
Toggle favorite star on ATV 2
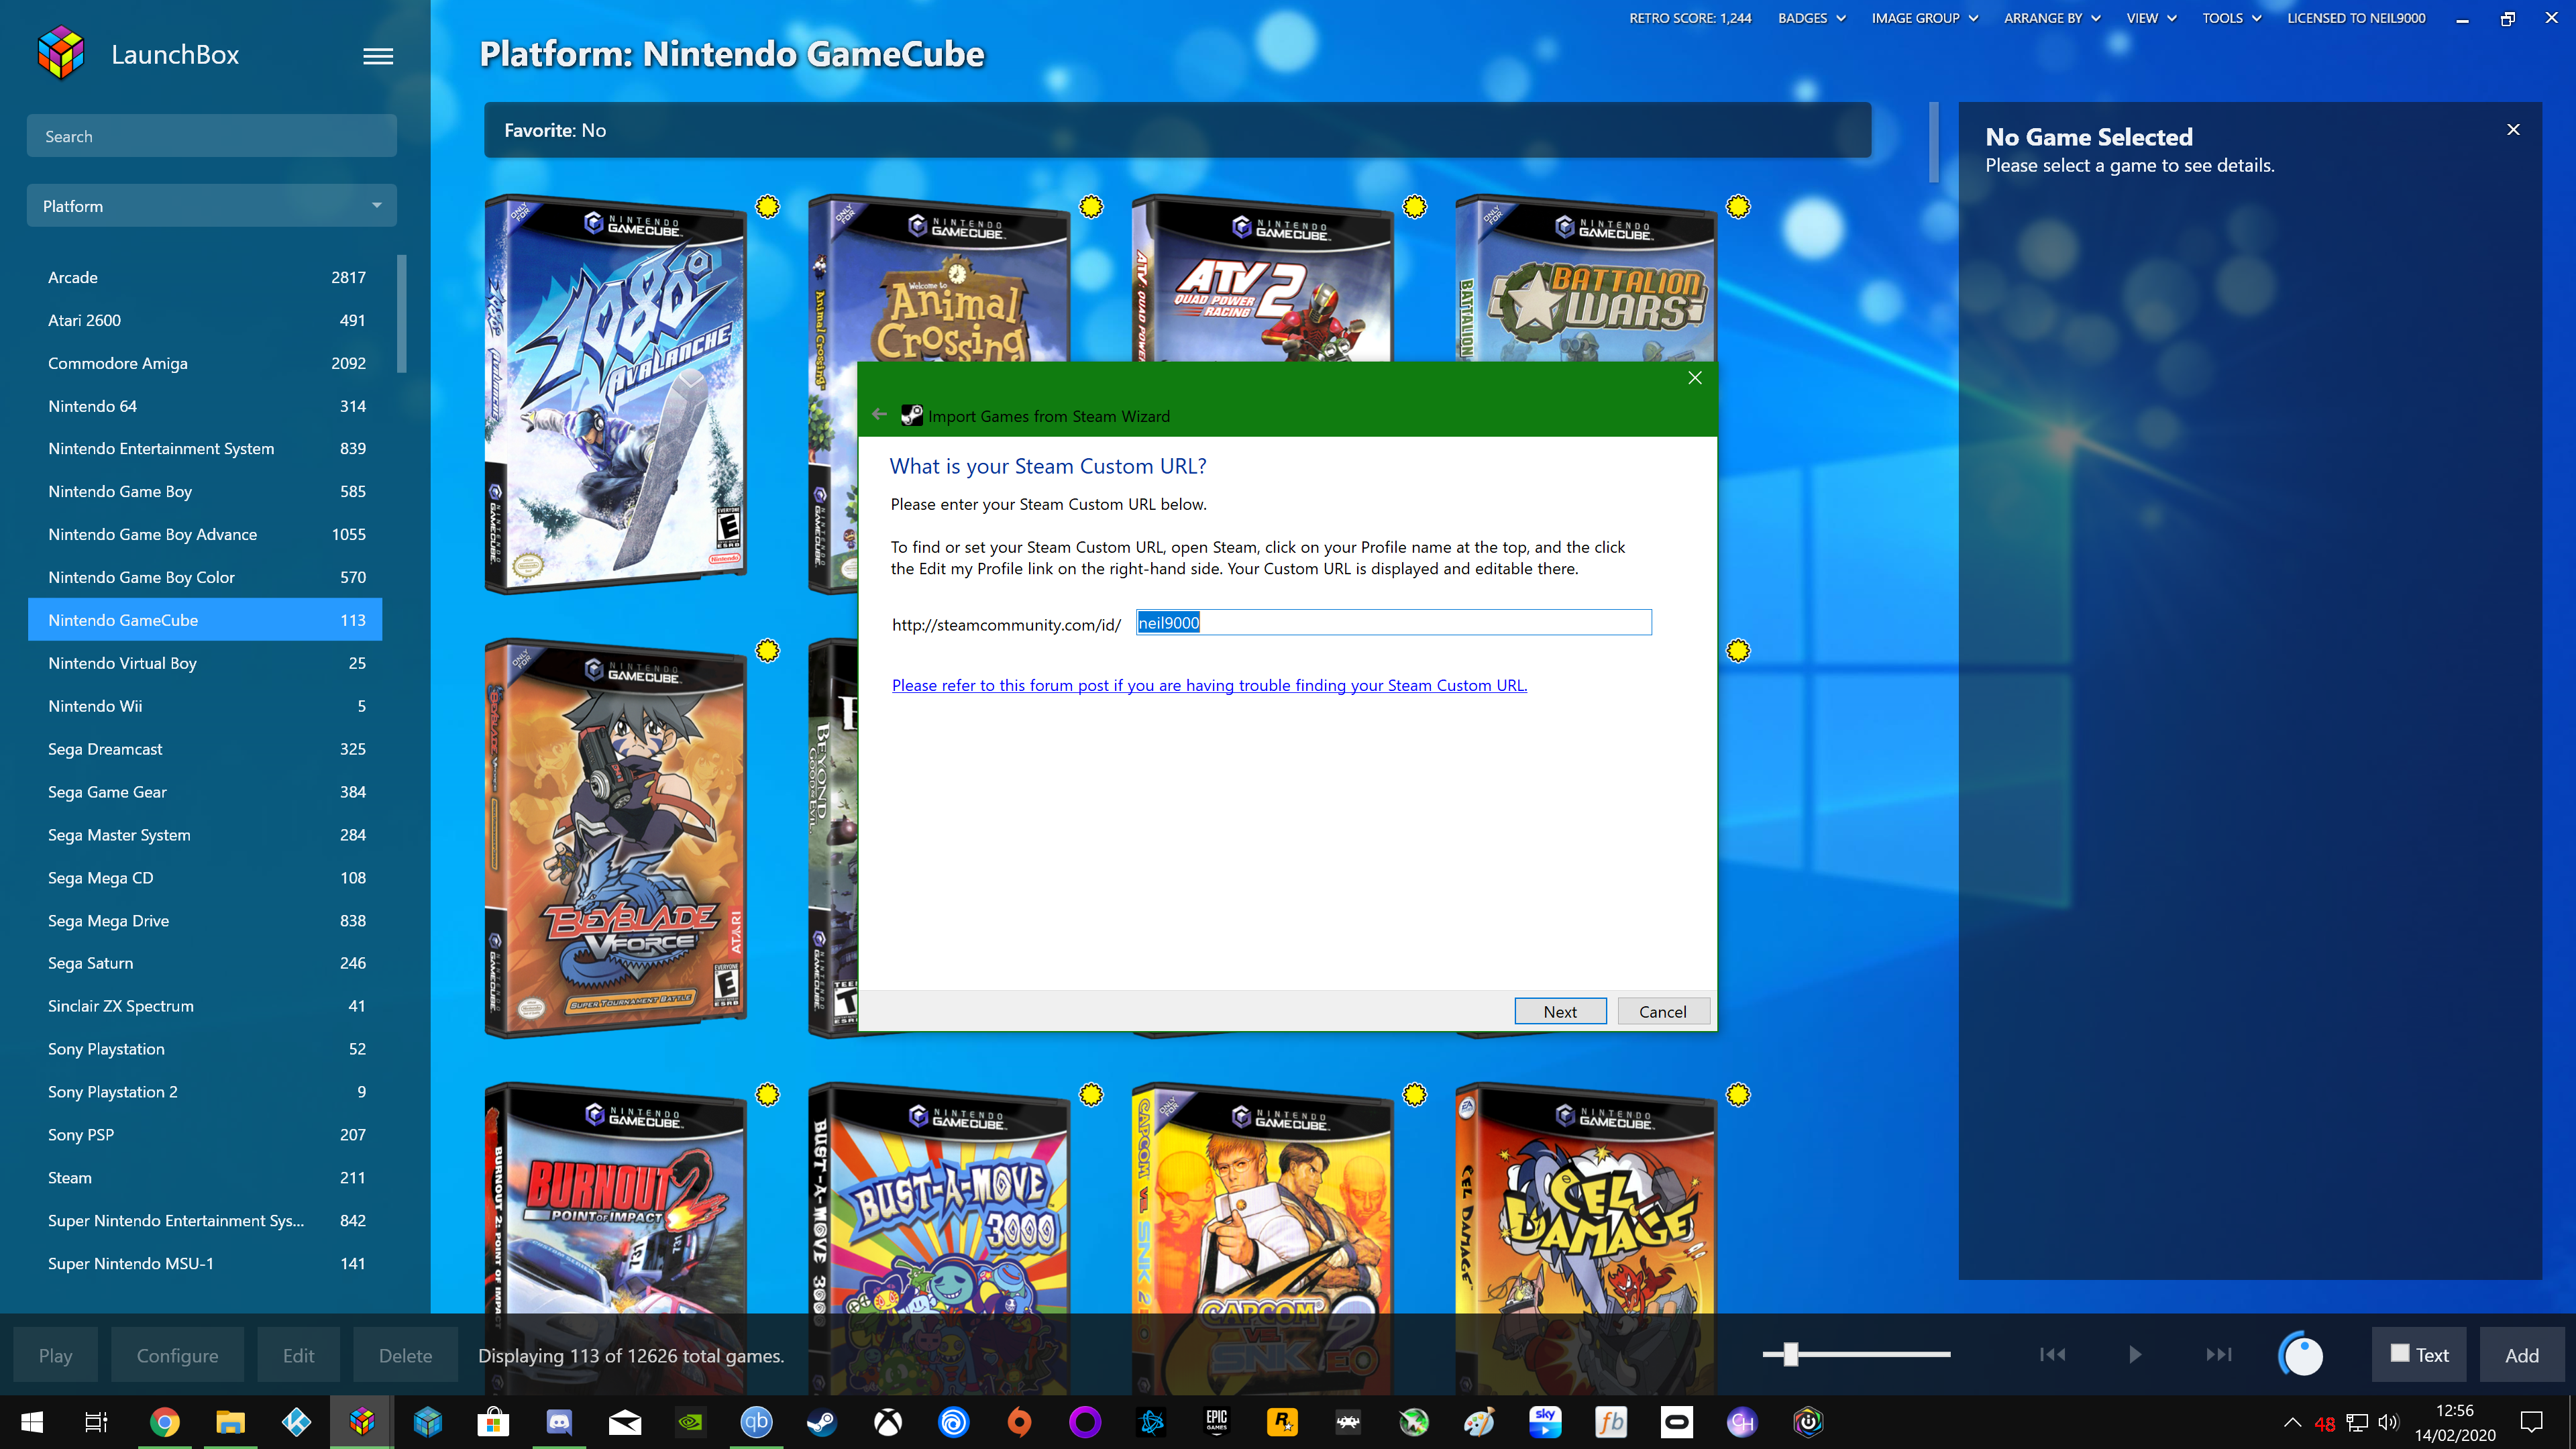(x=1414, y=206)
